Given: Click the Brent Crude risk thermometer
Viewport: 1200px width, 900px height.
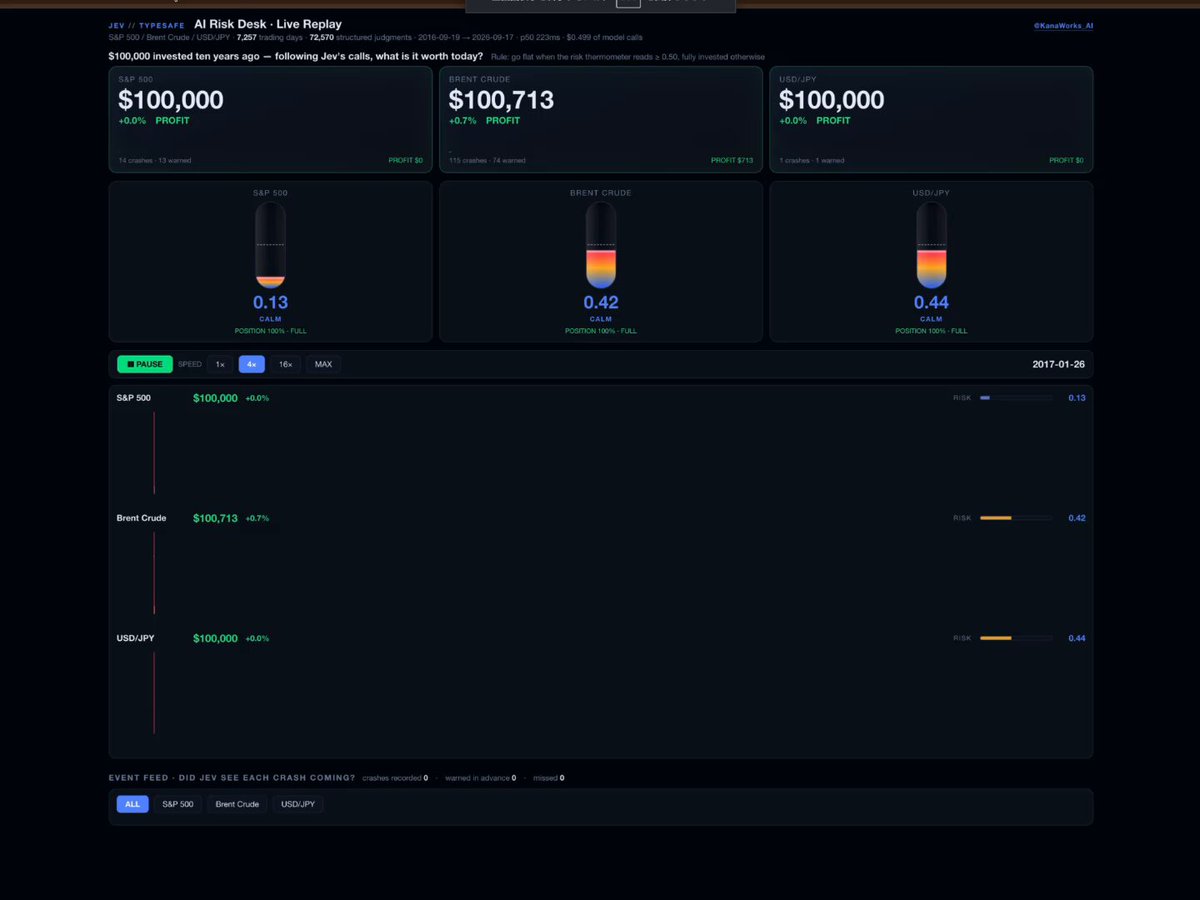Looking at the screenshot, I should click(x=600, y=246).
